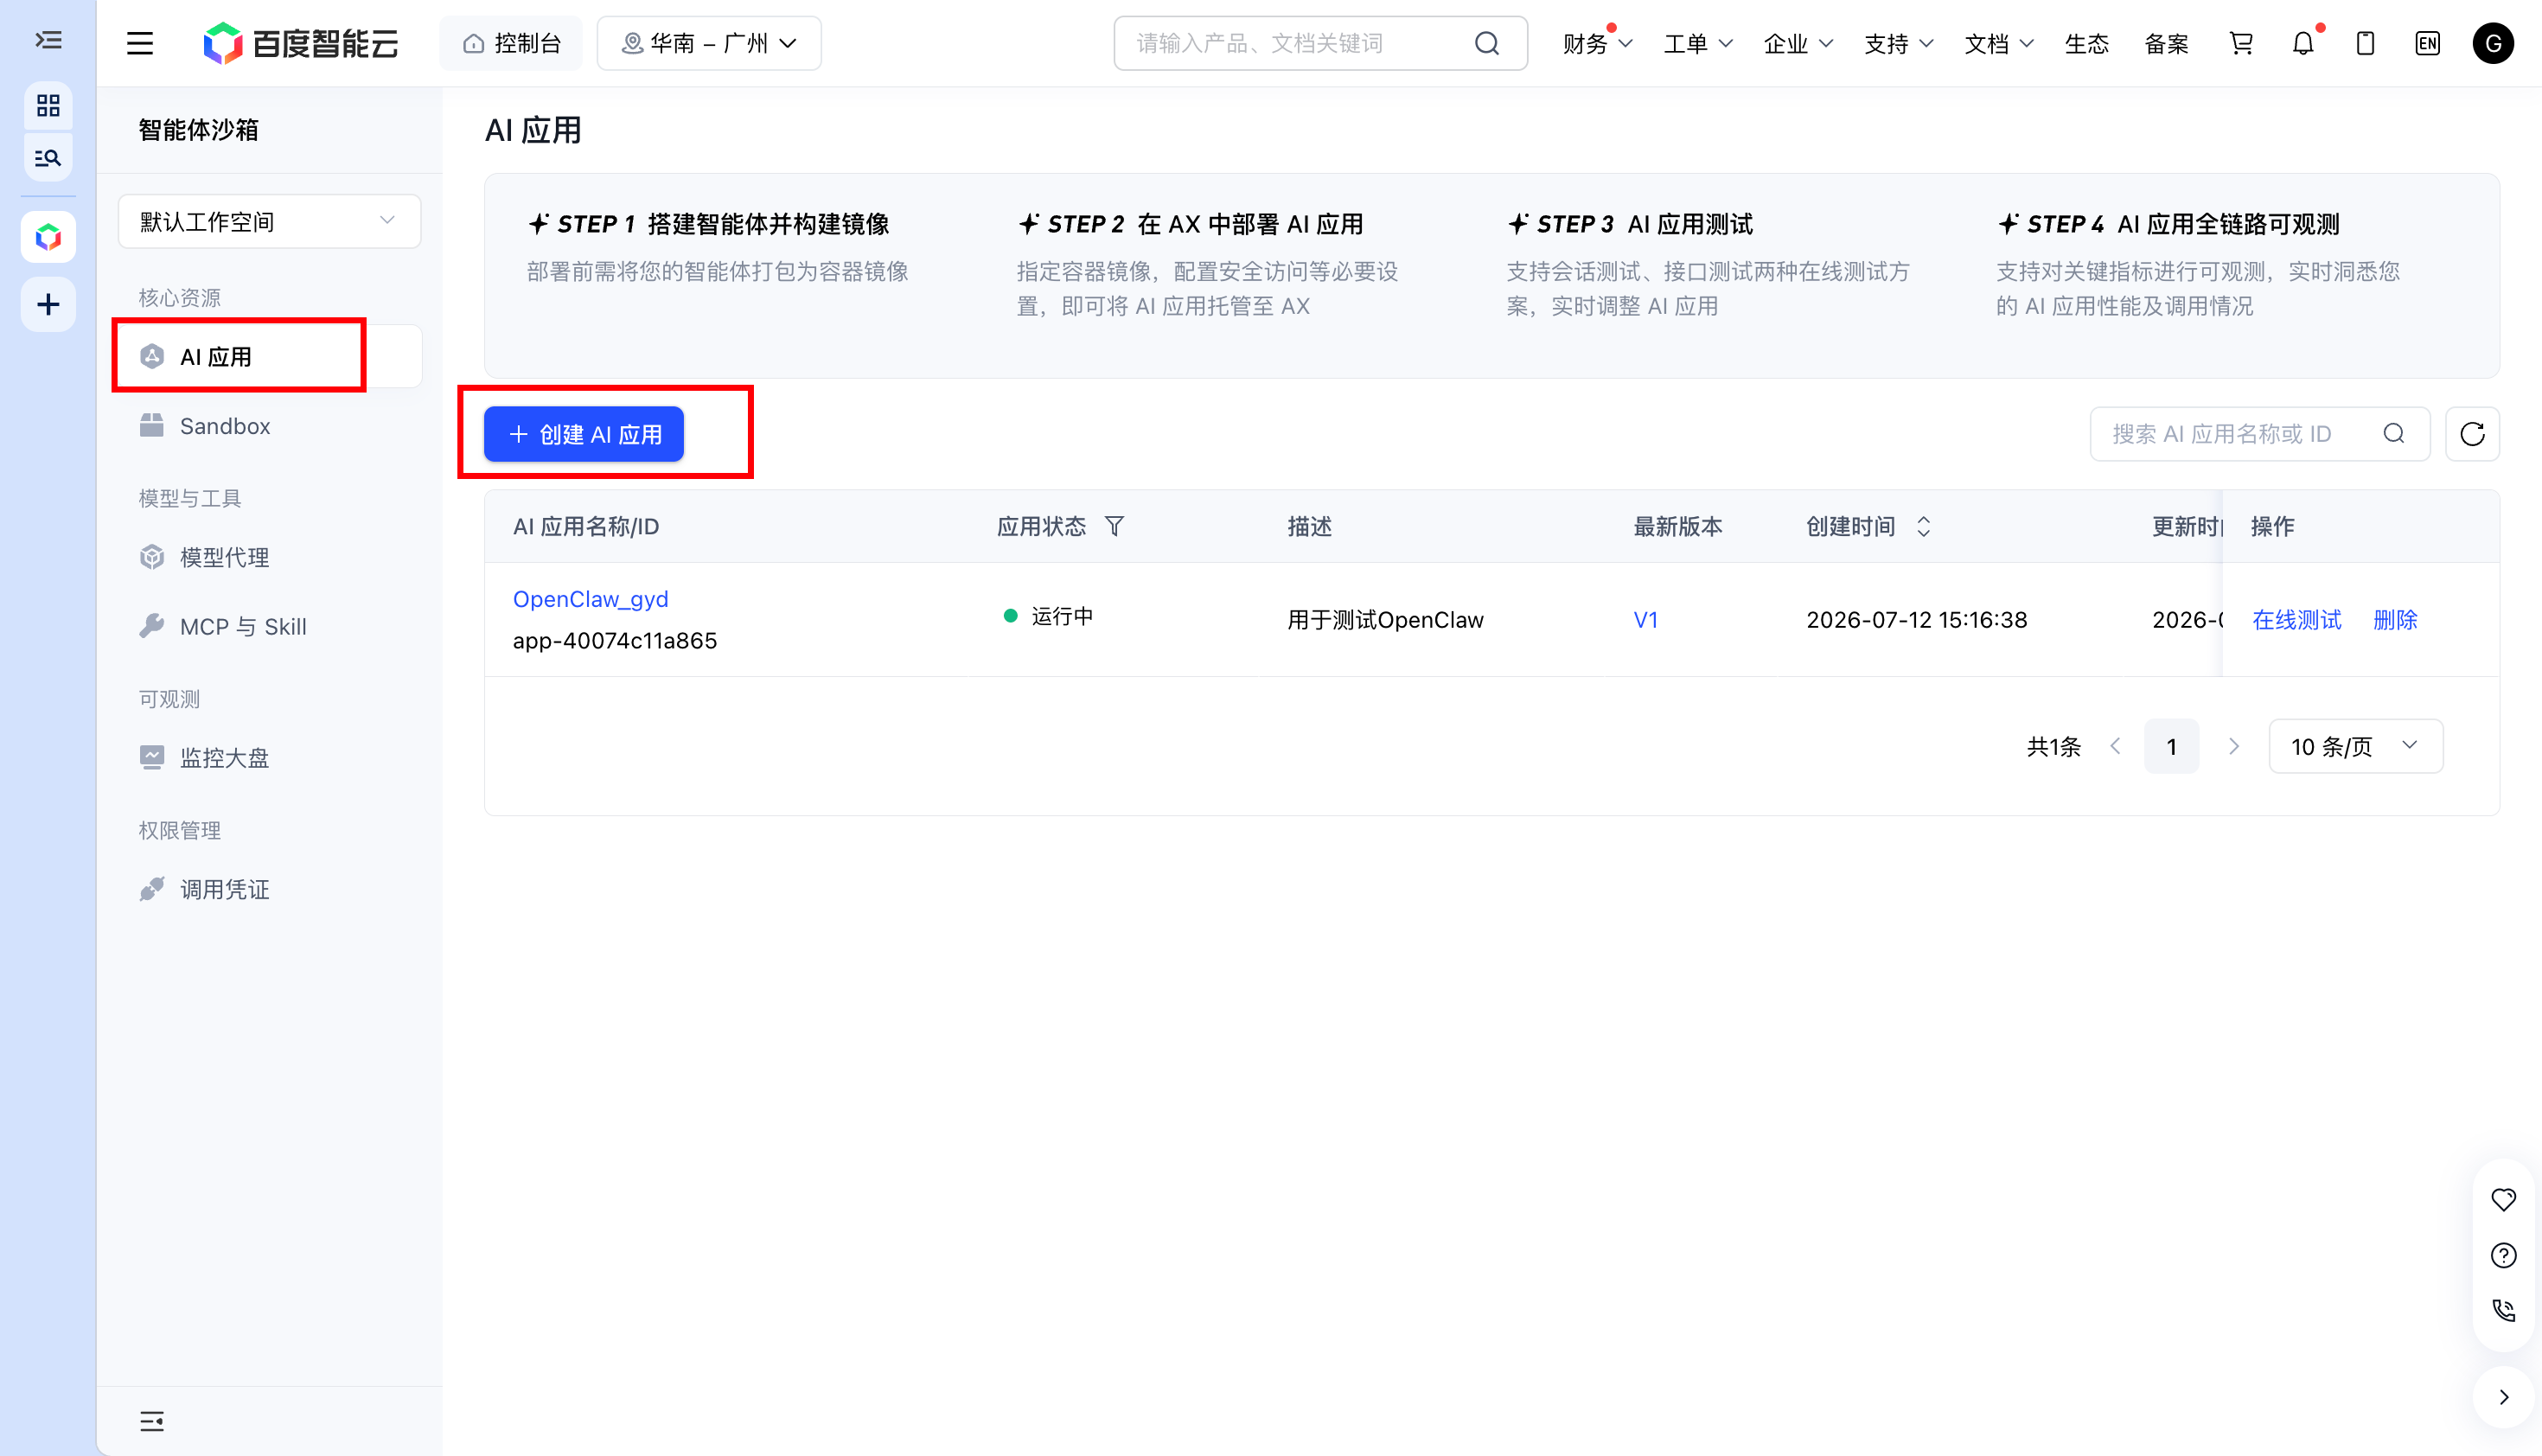This screenshot has height=1456, width=2542.
Task: Open 模型代理 in the sidebar
Action: [269, 557]
